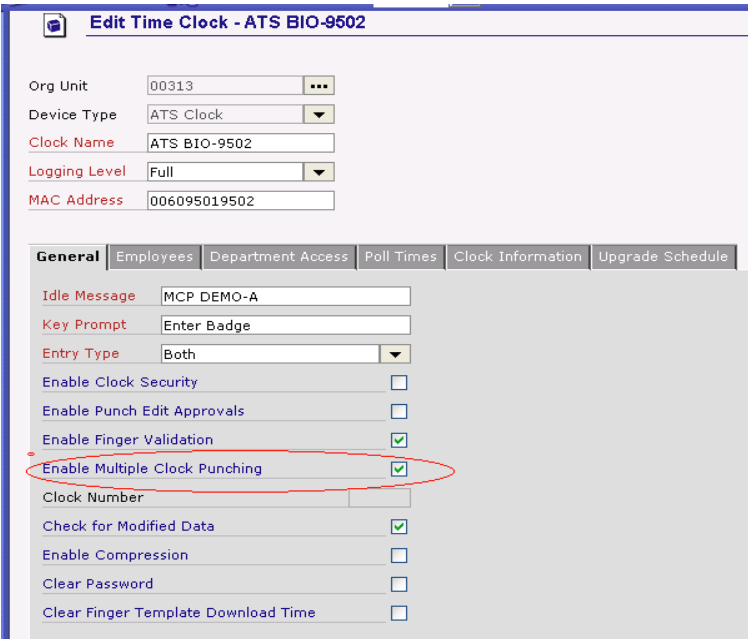
Task: Toggle the Clear Password checkbox
Action: [x=399, y=584]
